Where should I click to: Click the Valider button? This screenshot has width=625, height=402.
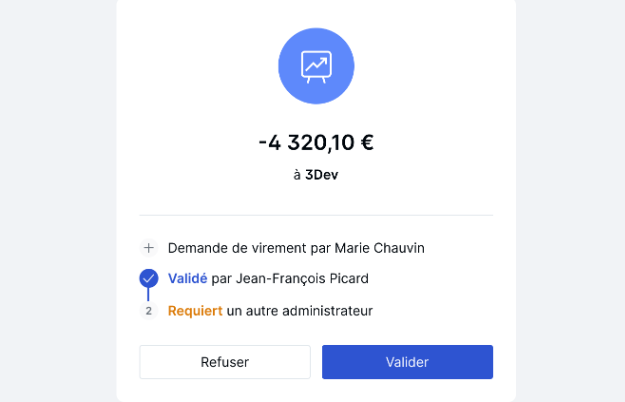[x=407, y=362]
